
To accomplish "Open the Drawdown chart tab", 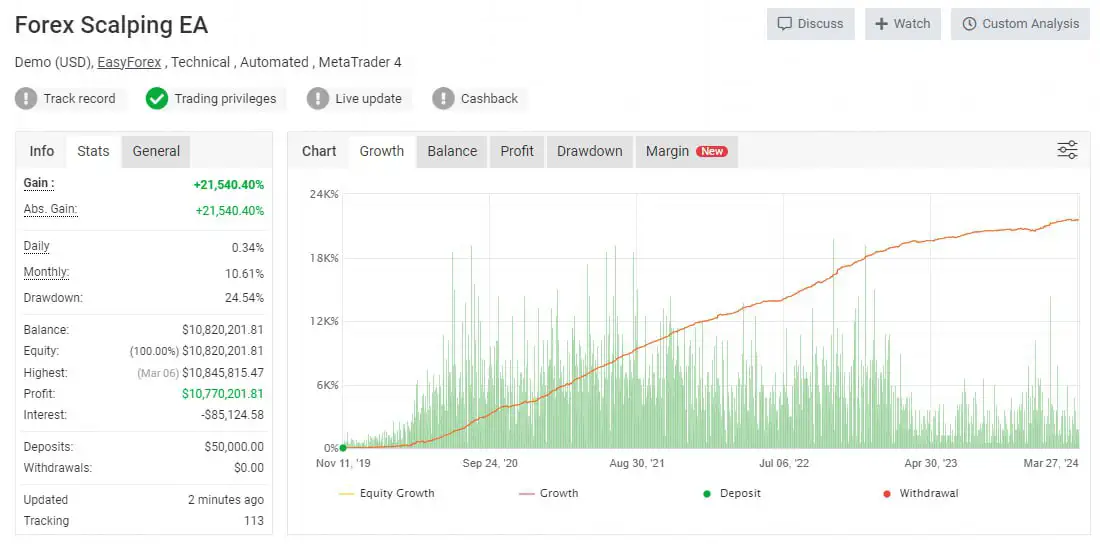I will [589, 151].
